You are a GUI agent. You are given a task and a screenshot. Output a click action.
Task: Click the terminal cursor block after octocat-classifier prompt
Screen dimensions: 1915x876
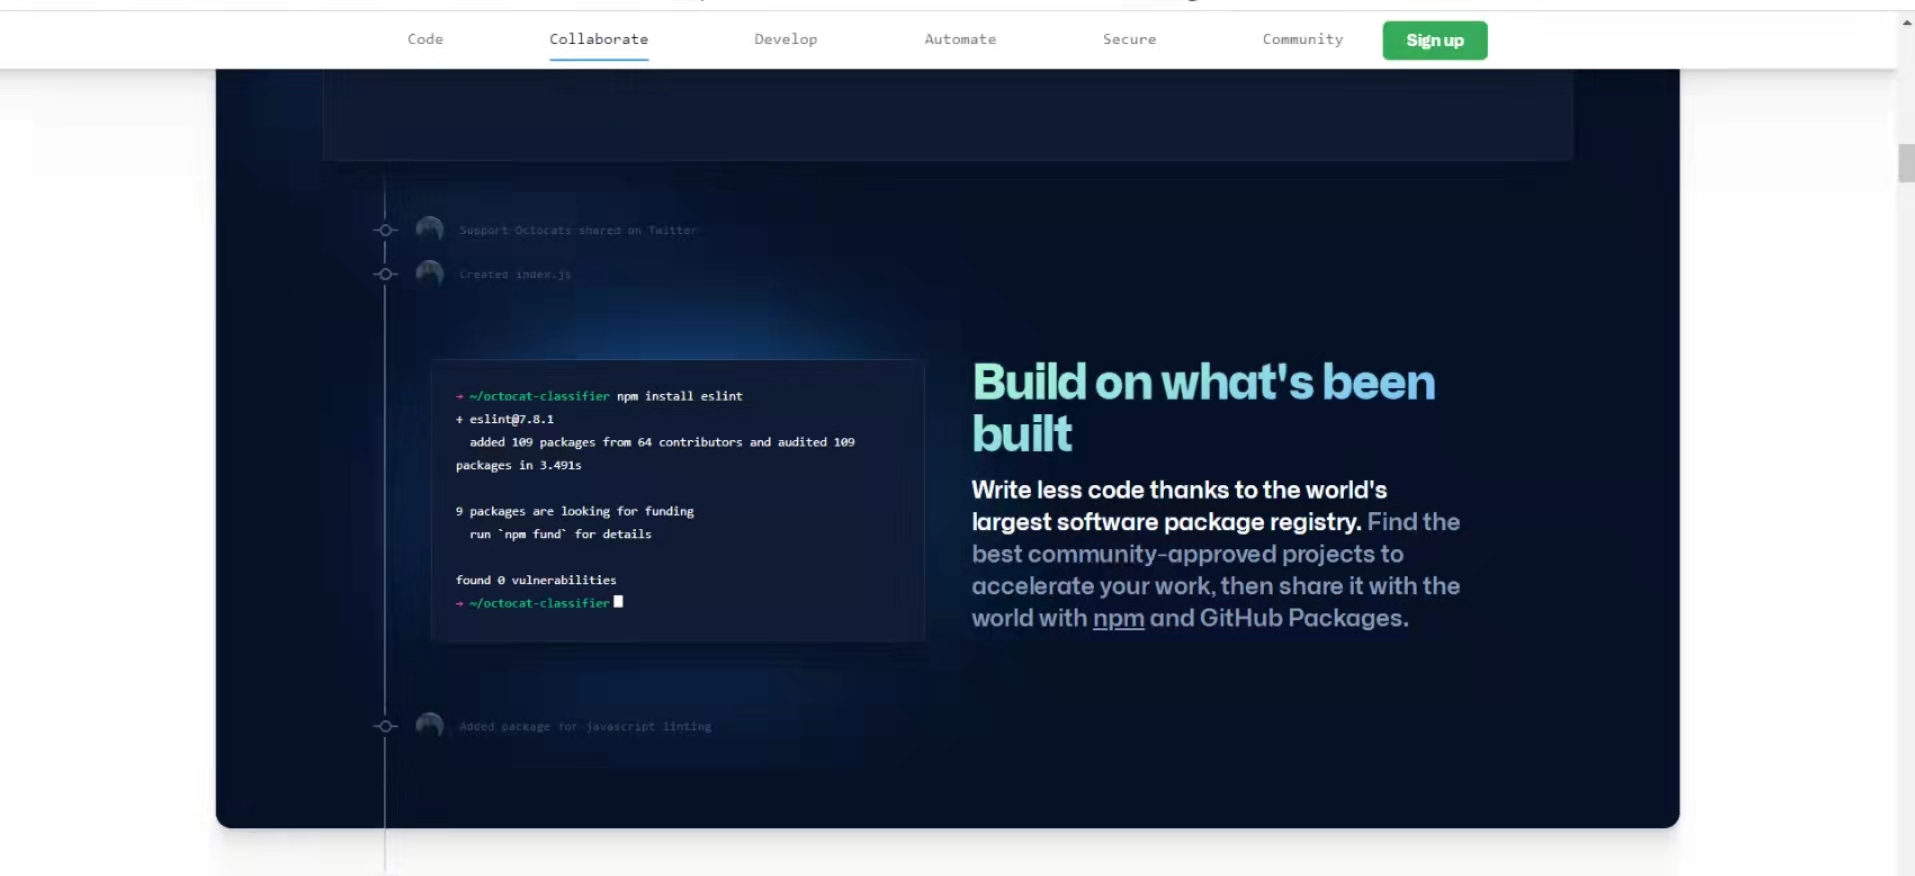tap(618, 602)
